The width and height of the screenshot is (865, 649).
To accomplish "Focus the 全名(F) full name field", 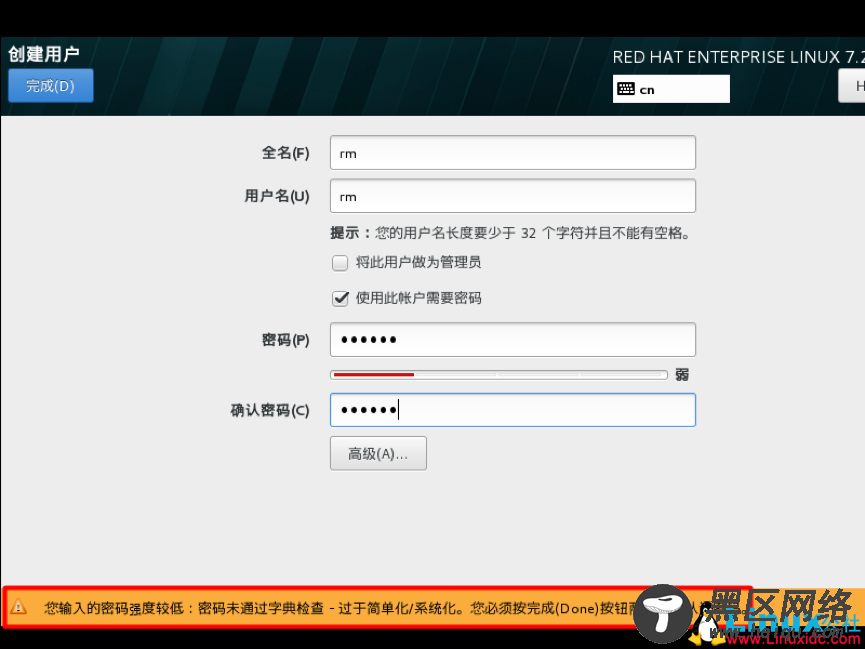I will (x=512, y=153).
